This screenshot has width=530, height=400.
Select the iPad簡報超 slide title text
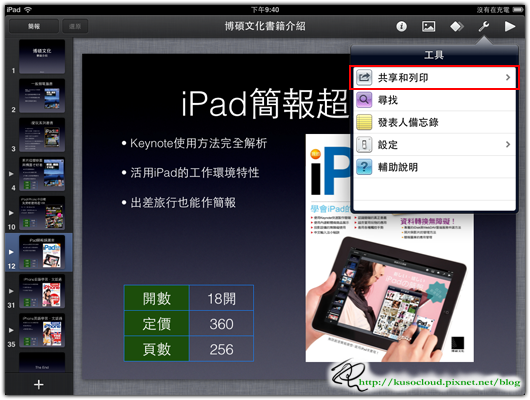265,104
